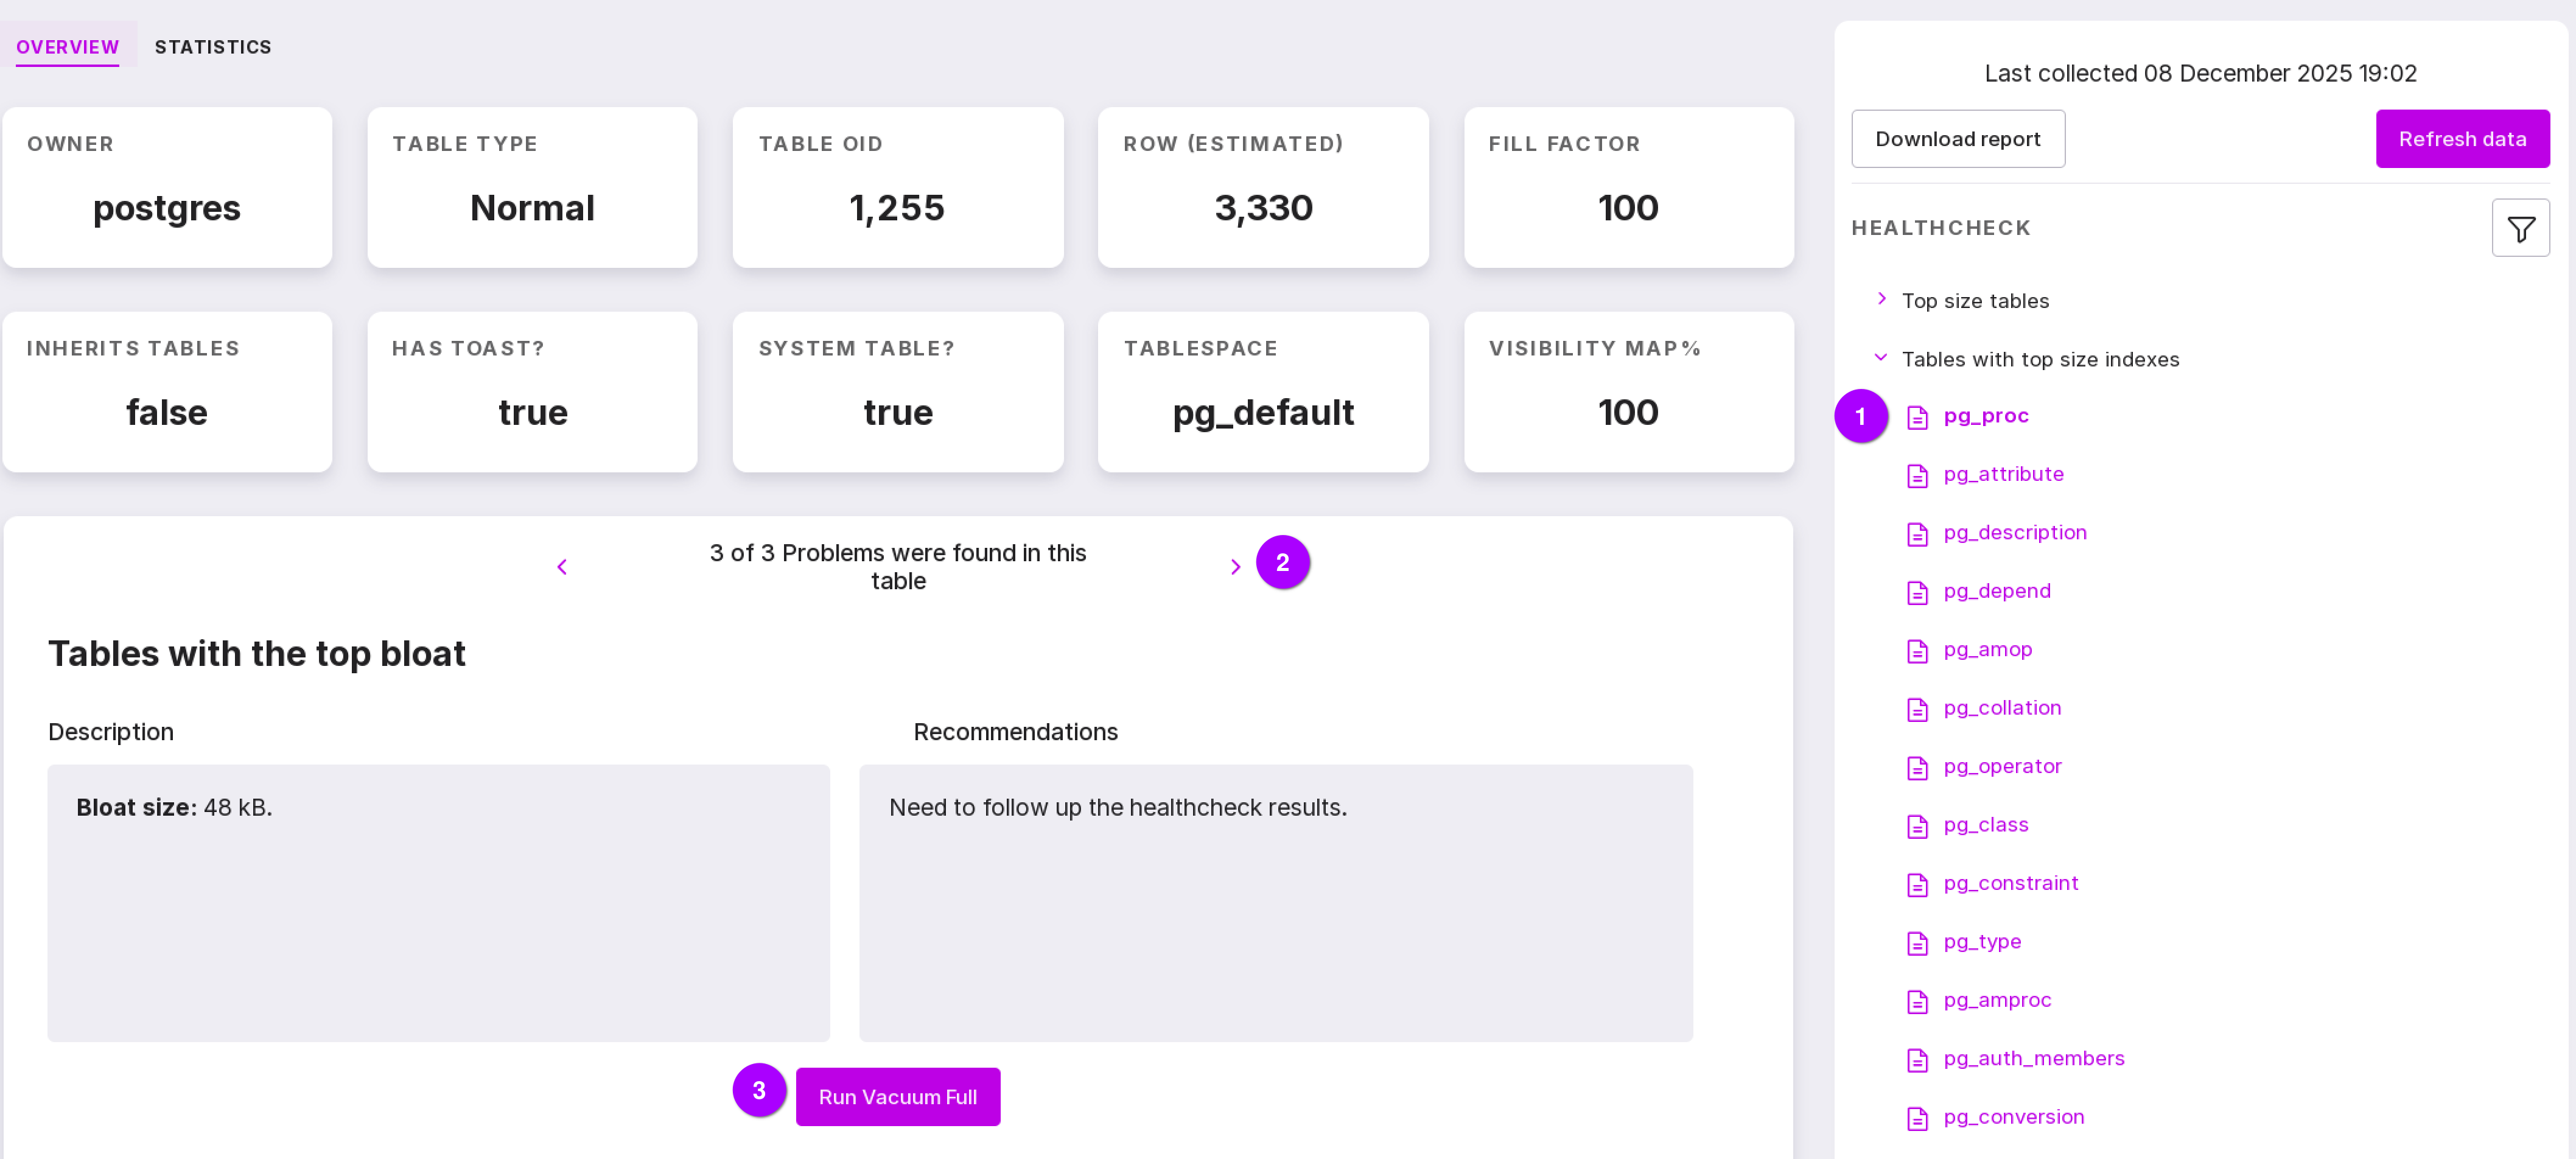Image resolution: width=2576 pixels, height=1159 pixels.
Task: Click the document icon beside pg_attribute
Action: point(1916,475)
